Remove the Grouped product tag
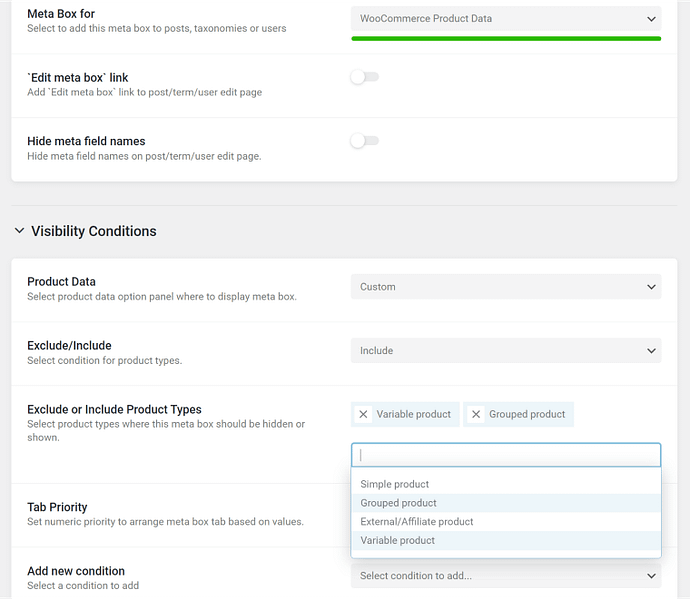The width and height of the screenshot is (690, 599). point(476,414)
